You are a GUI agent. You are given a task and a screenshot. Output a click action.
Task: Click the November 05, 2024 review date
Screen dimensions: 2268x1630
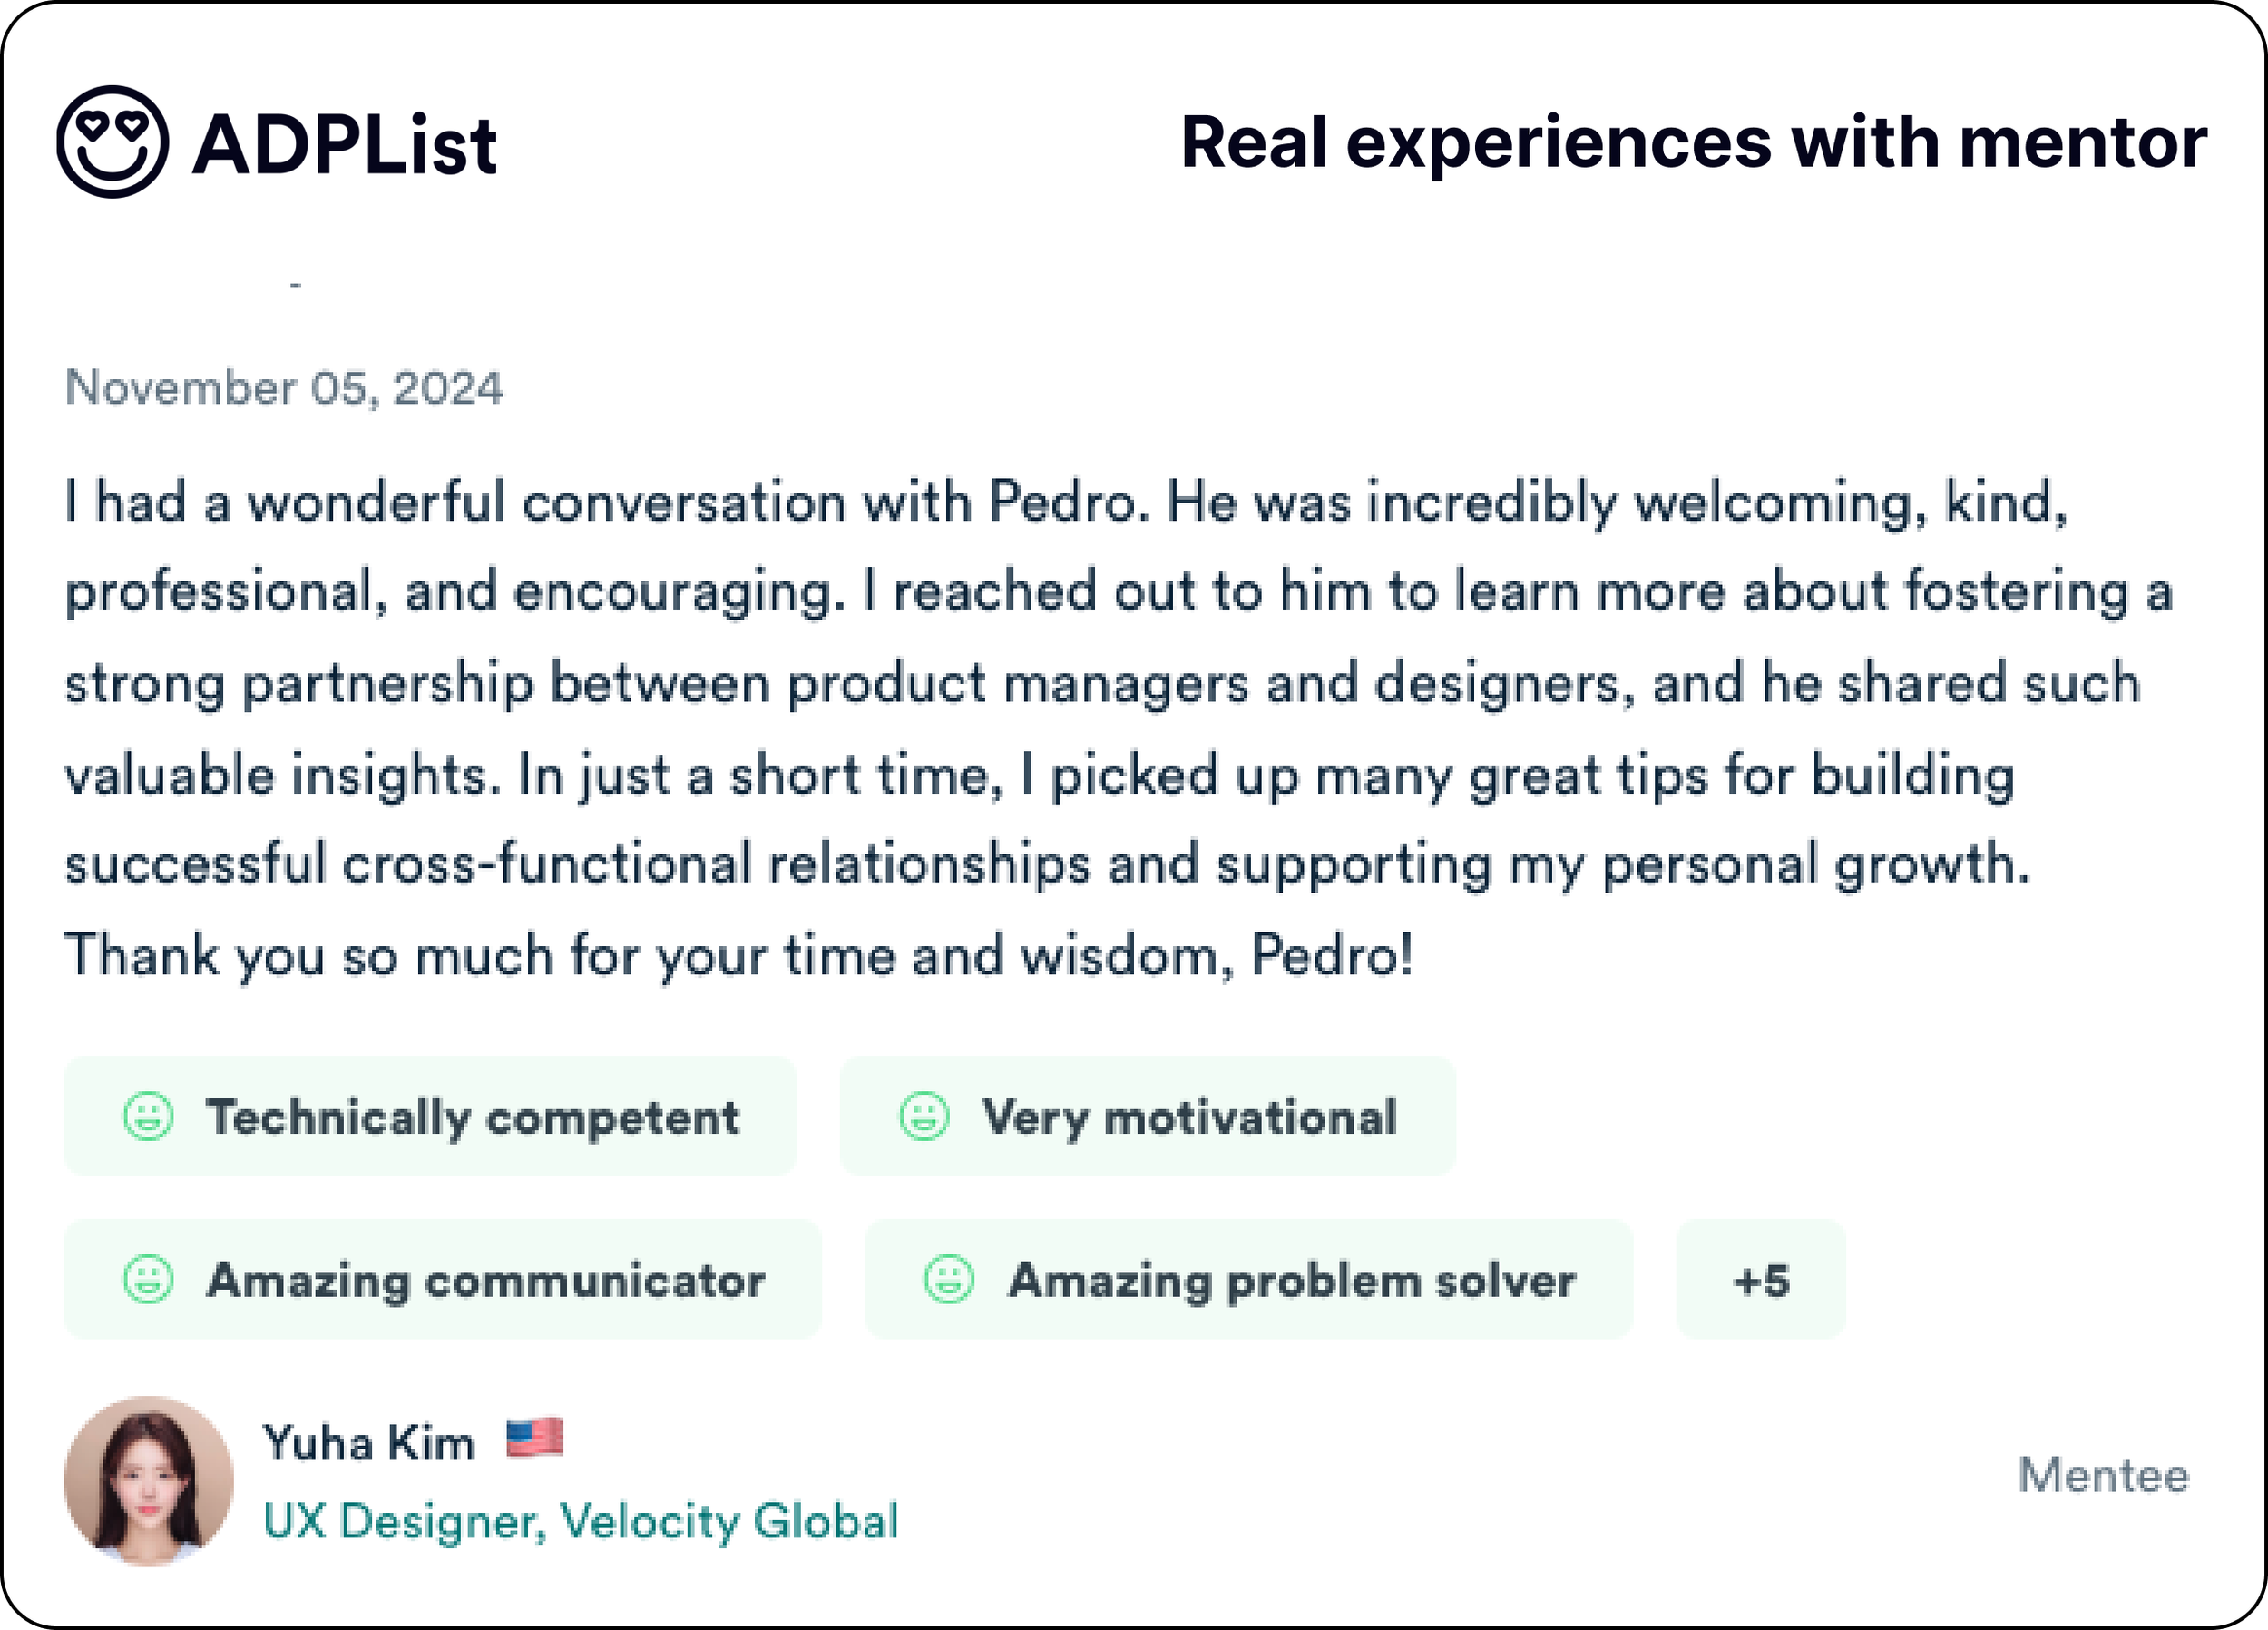tap(284, 388)
